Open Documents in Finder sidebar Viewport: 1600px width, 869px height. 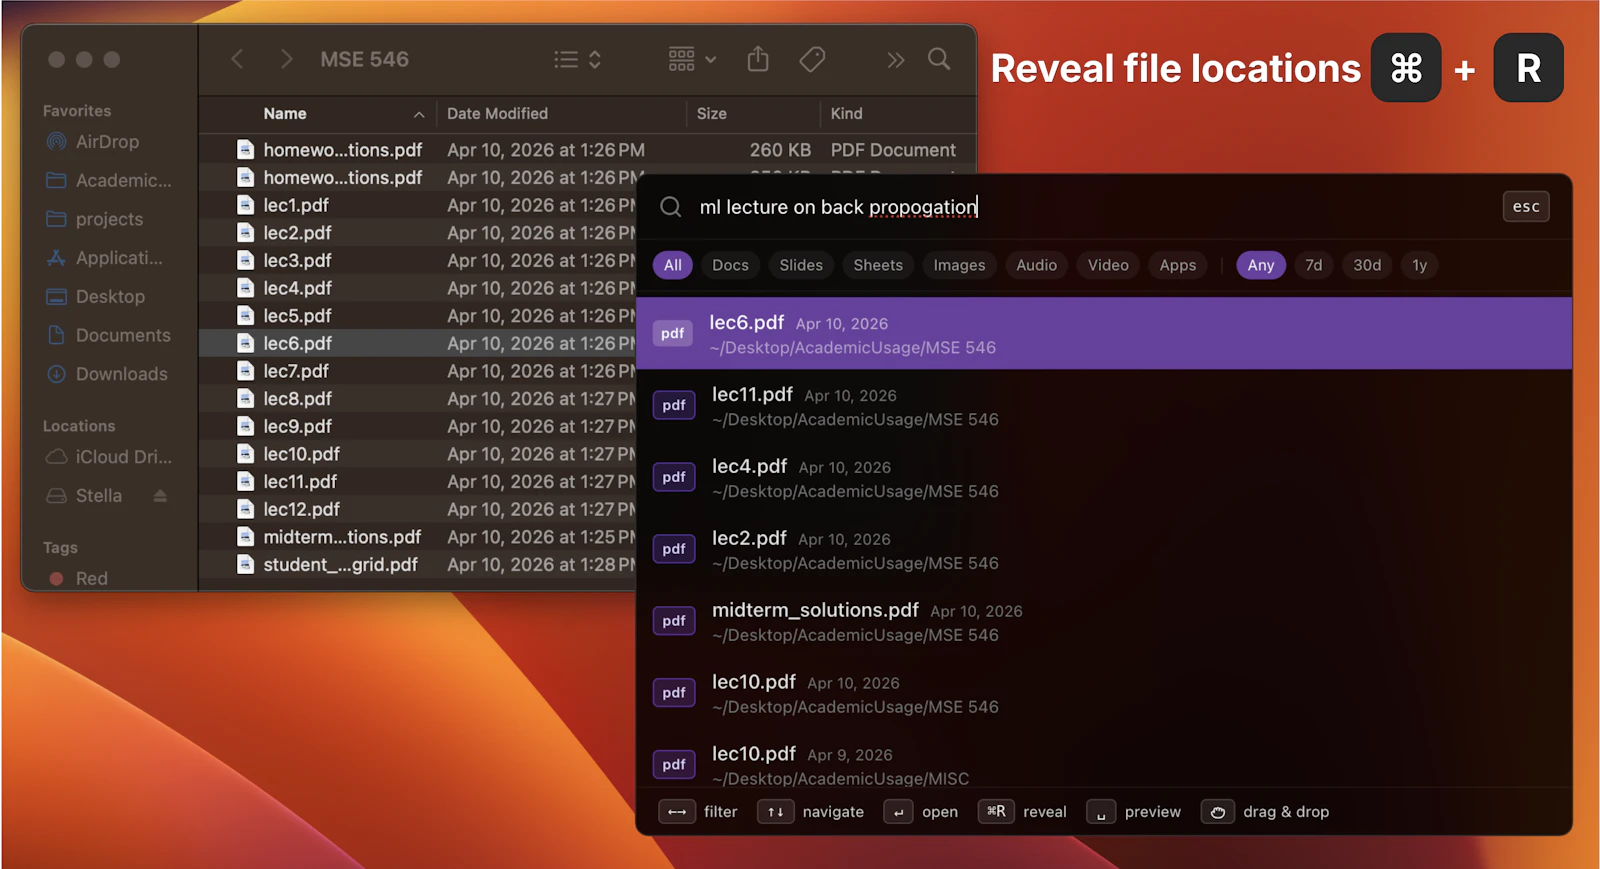tap(109, 336)
